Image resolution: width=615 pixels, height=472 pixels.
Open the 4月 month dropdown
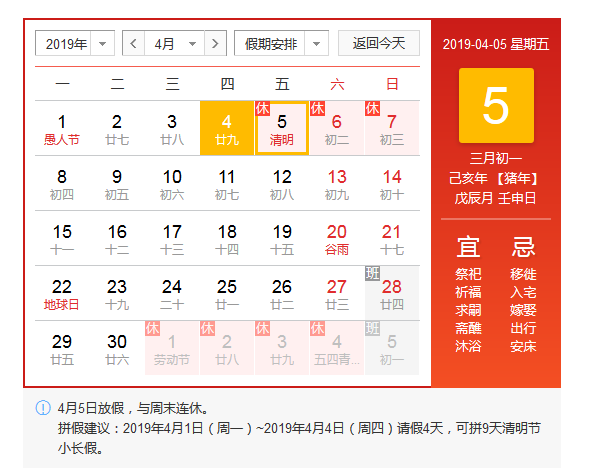[x=174, y=44]
